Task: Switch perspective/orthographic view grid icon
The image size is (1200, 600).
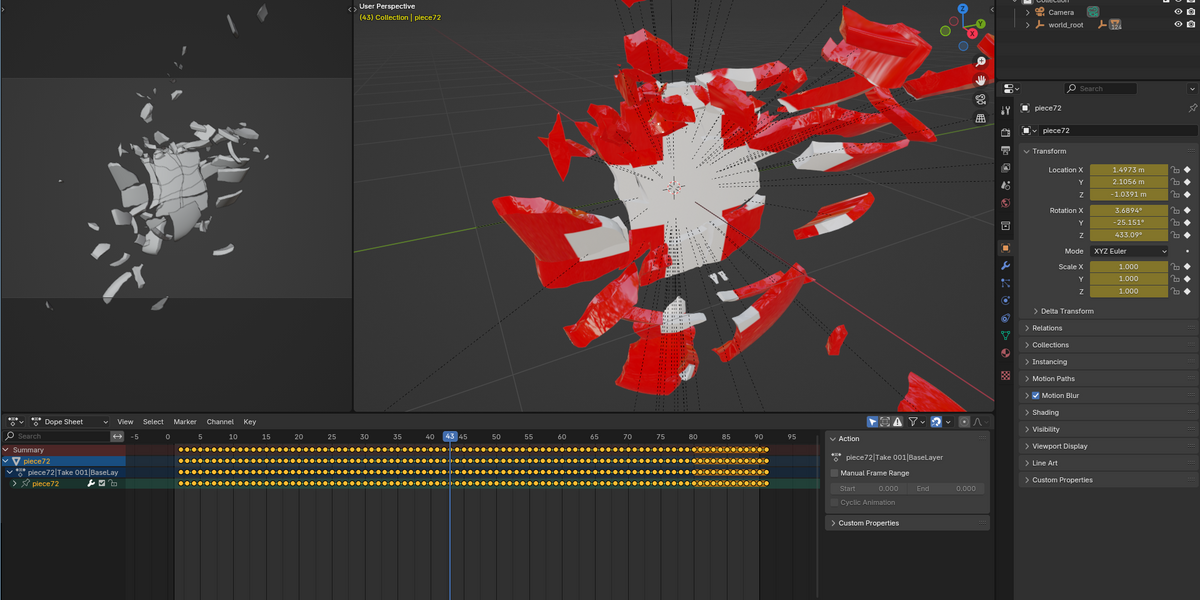Action: 981,118
